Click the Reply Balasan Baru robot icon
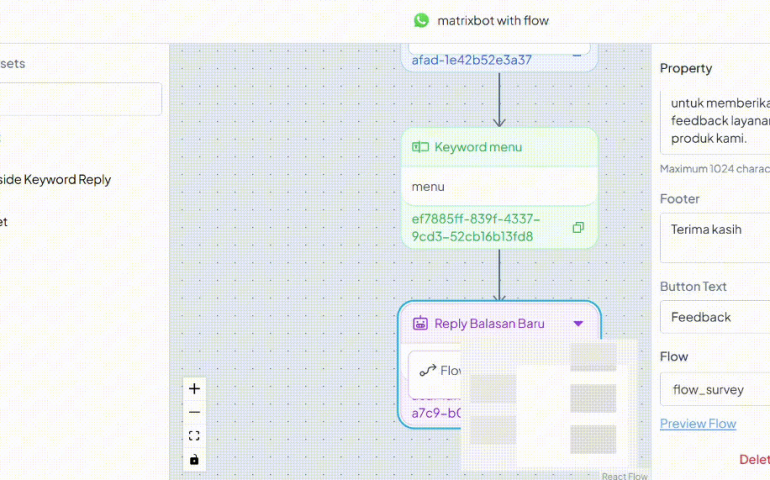770x480 pixels. [420, 324]
